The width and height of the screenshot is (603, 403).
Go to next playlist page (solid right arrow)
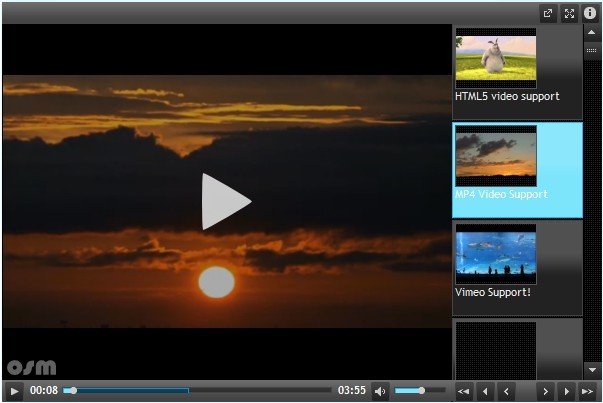point(566,391)
